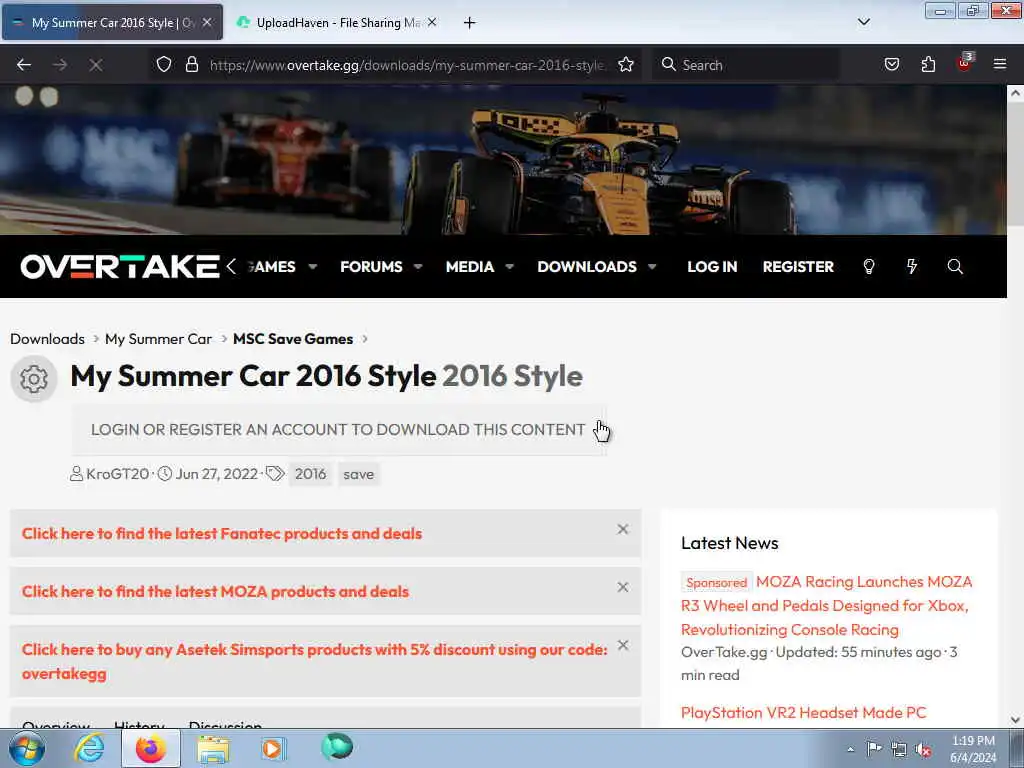The height and width of the screenshot is (768, 1024).
Task: Click the Latest News heading
Action: 729,543
